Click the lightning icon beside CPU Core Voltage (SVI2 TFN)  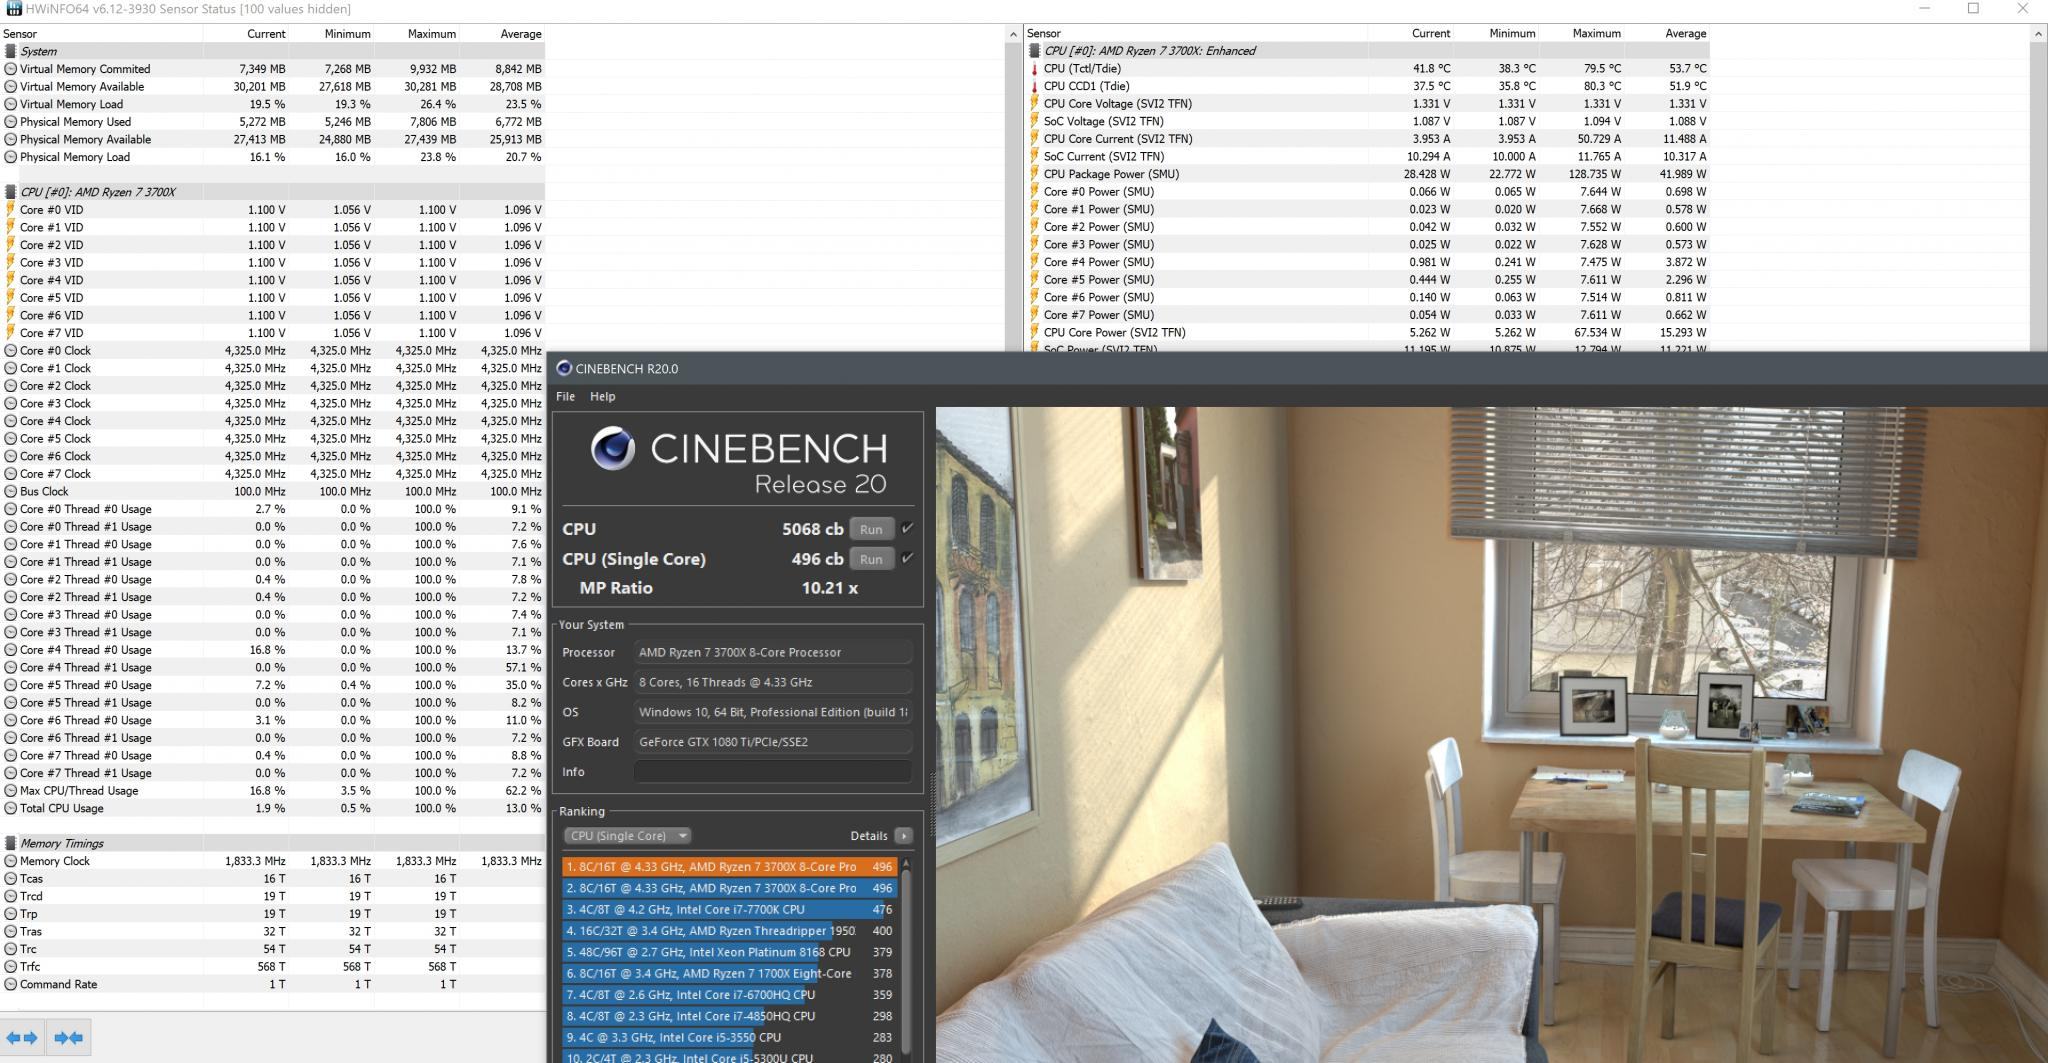pos(1034,104)
